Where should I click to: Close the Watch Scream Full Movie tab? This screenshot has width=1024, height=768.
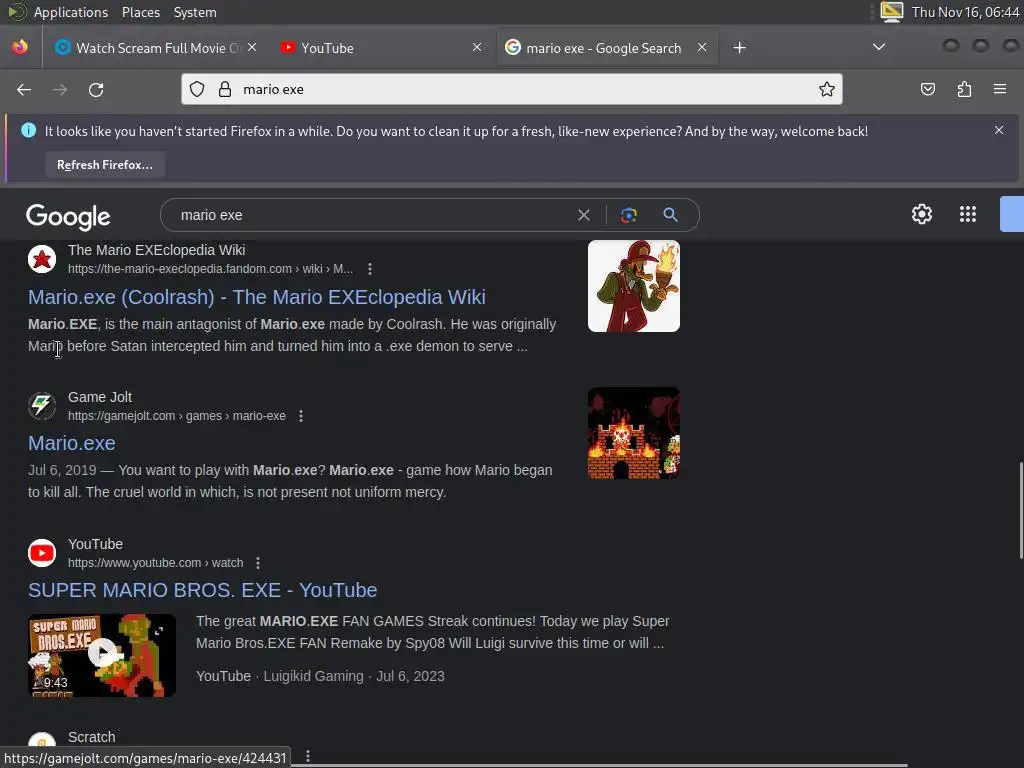tap(252, 47)
